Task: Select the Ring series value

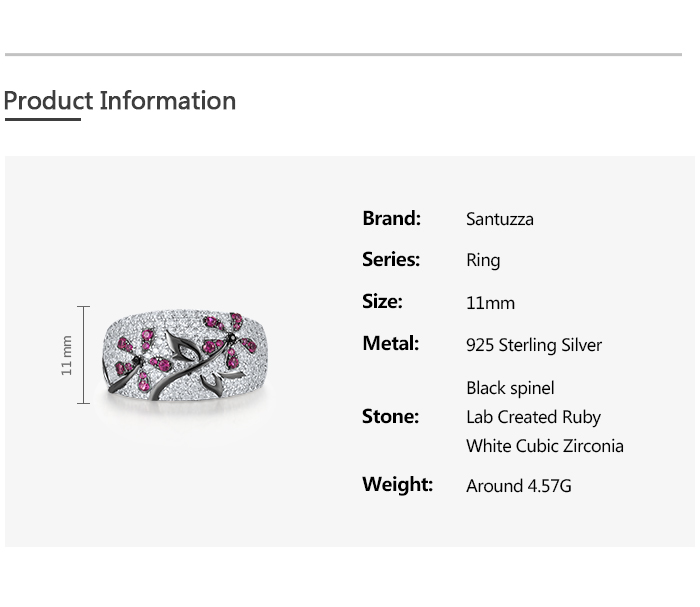Action: (483, 261)
